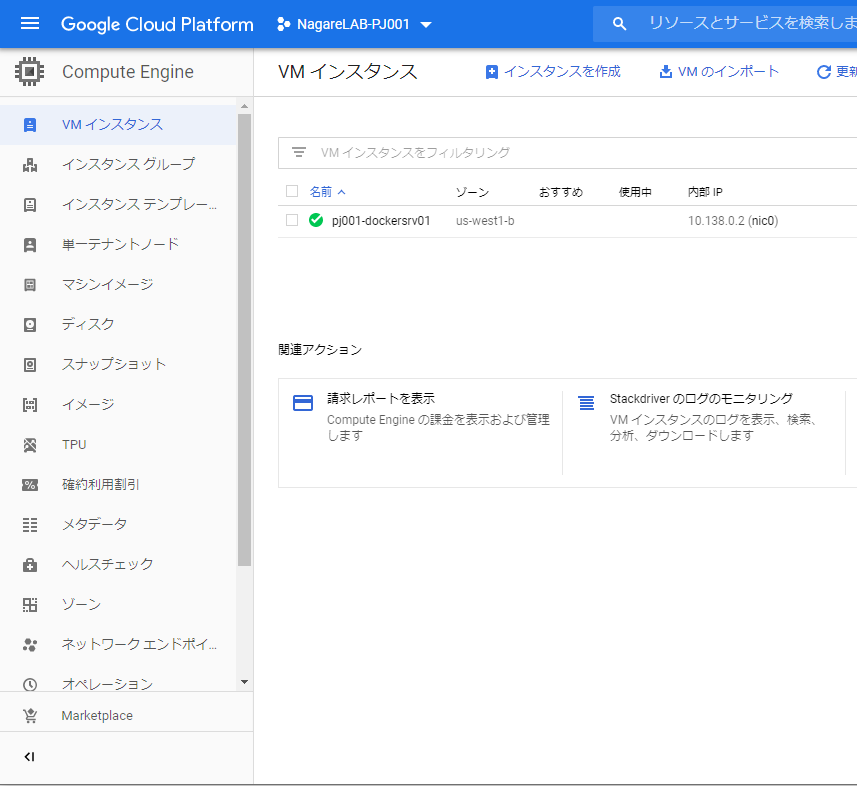Open the pj001-dockersrv01 instance link

coord(381,221)
